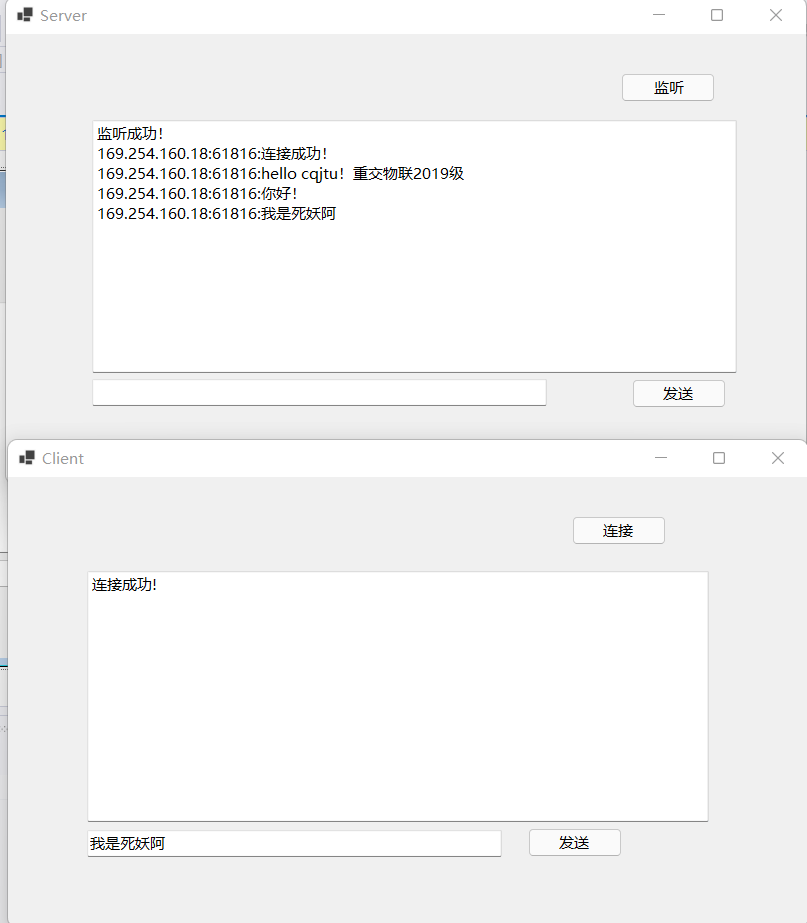Image resolution: width=807 pixels, height=923 pixels.
Task: Click the empty Server message input field
Action: 318,392
